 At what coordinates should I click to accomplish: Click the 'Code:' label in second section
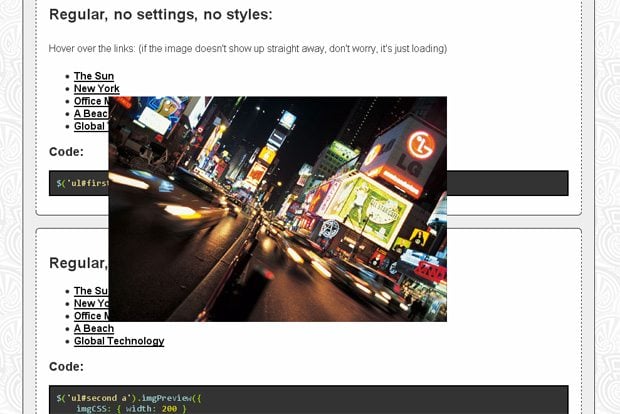click(66, 367)
